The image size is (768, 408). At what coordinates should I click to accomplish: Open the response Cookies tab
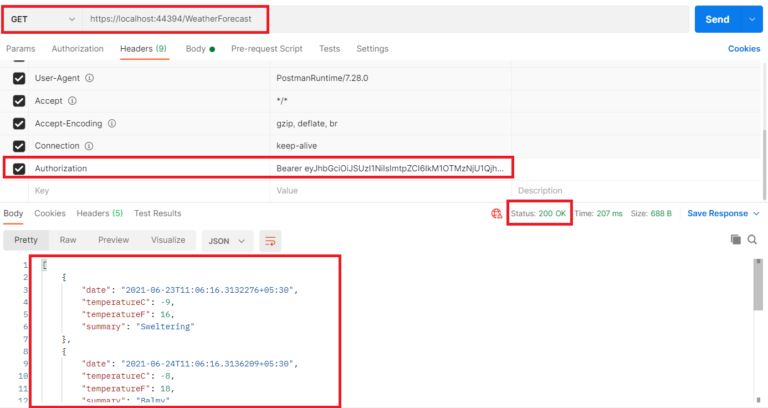50,213
